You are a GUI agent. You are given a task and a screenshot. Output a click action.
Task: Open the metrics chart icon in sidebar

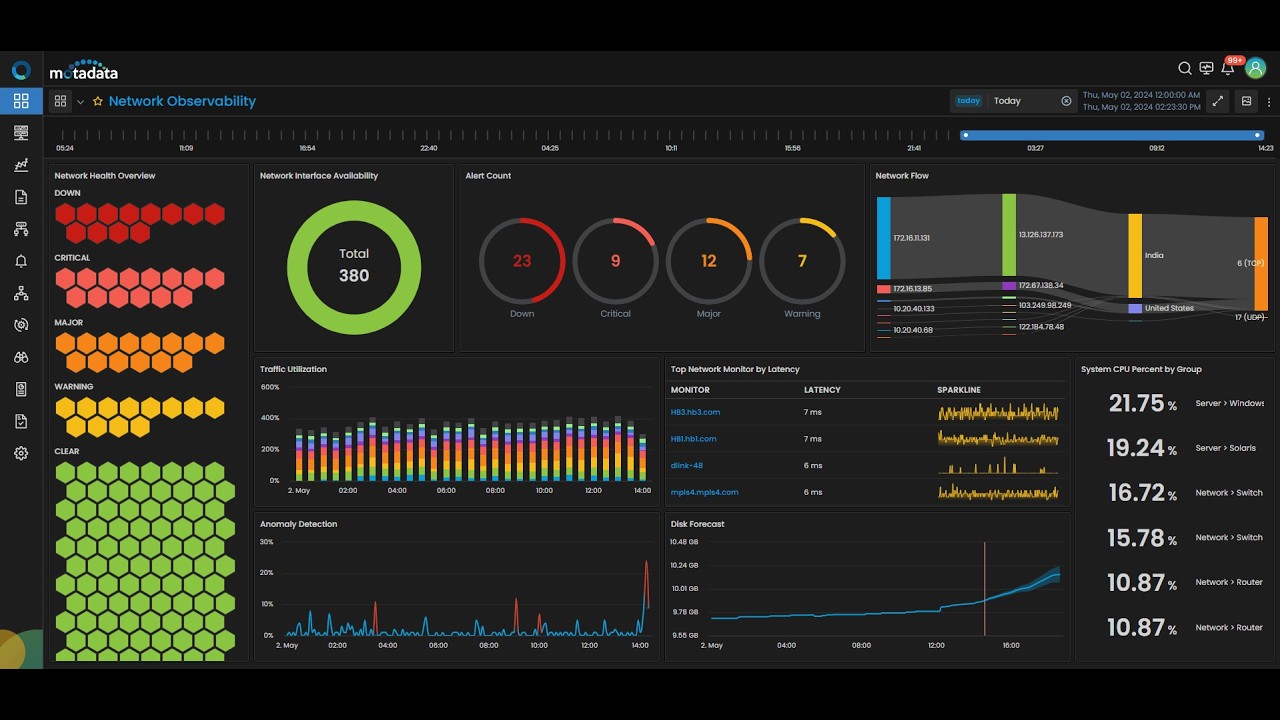21,165
